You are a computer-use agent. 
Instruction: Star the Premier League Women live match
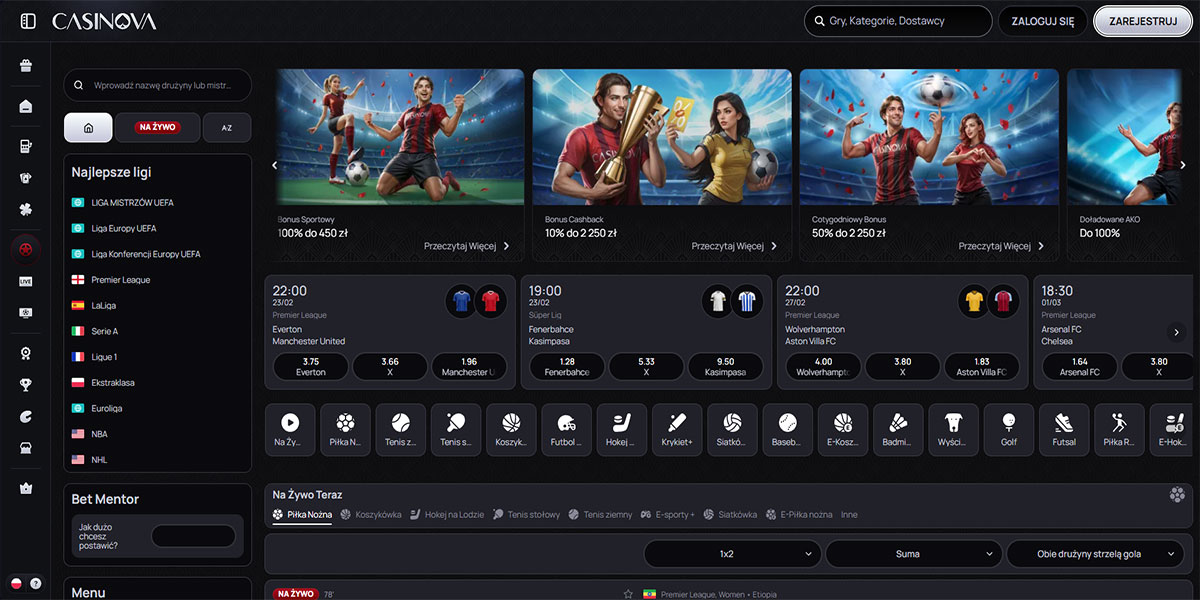point(628,592)
